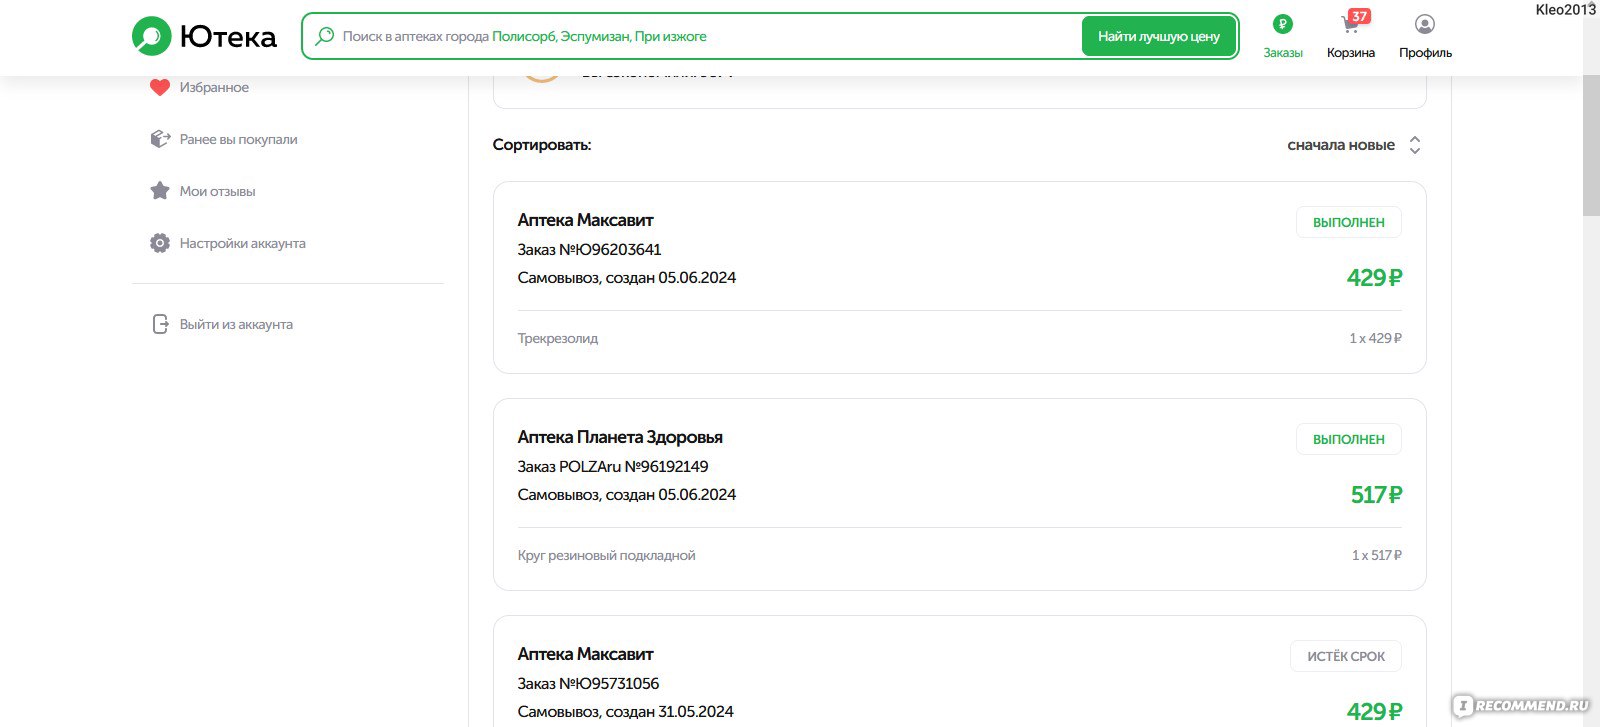Click Заказ POLZAru №96192149

[612, 466]
